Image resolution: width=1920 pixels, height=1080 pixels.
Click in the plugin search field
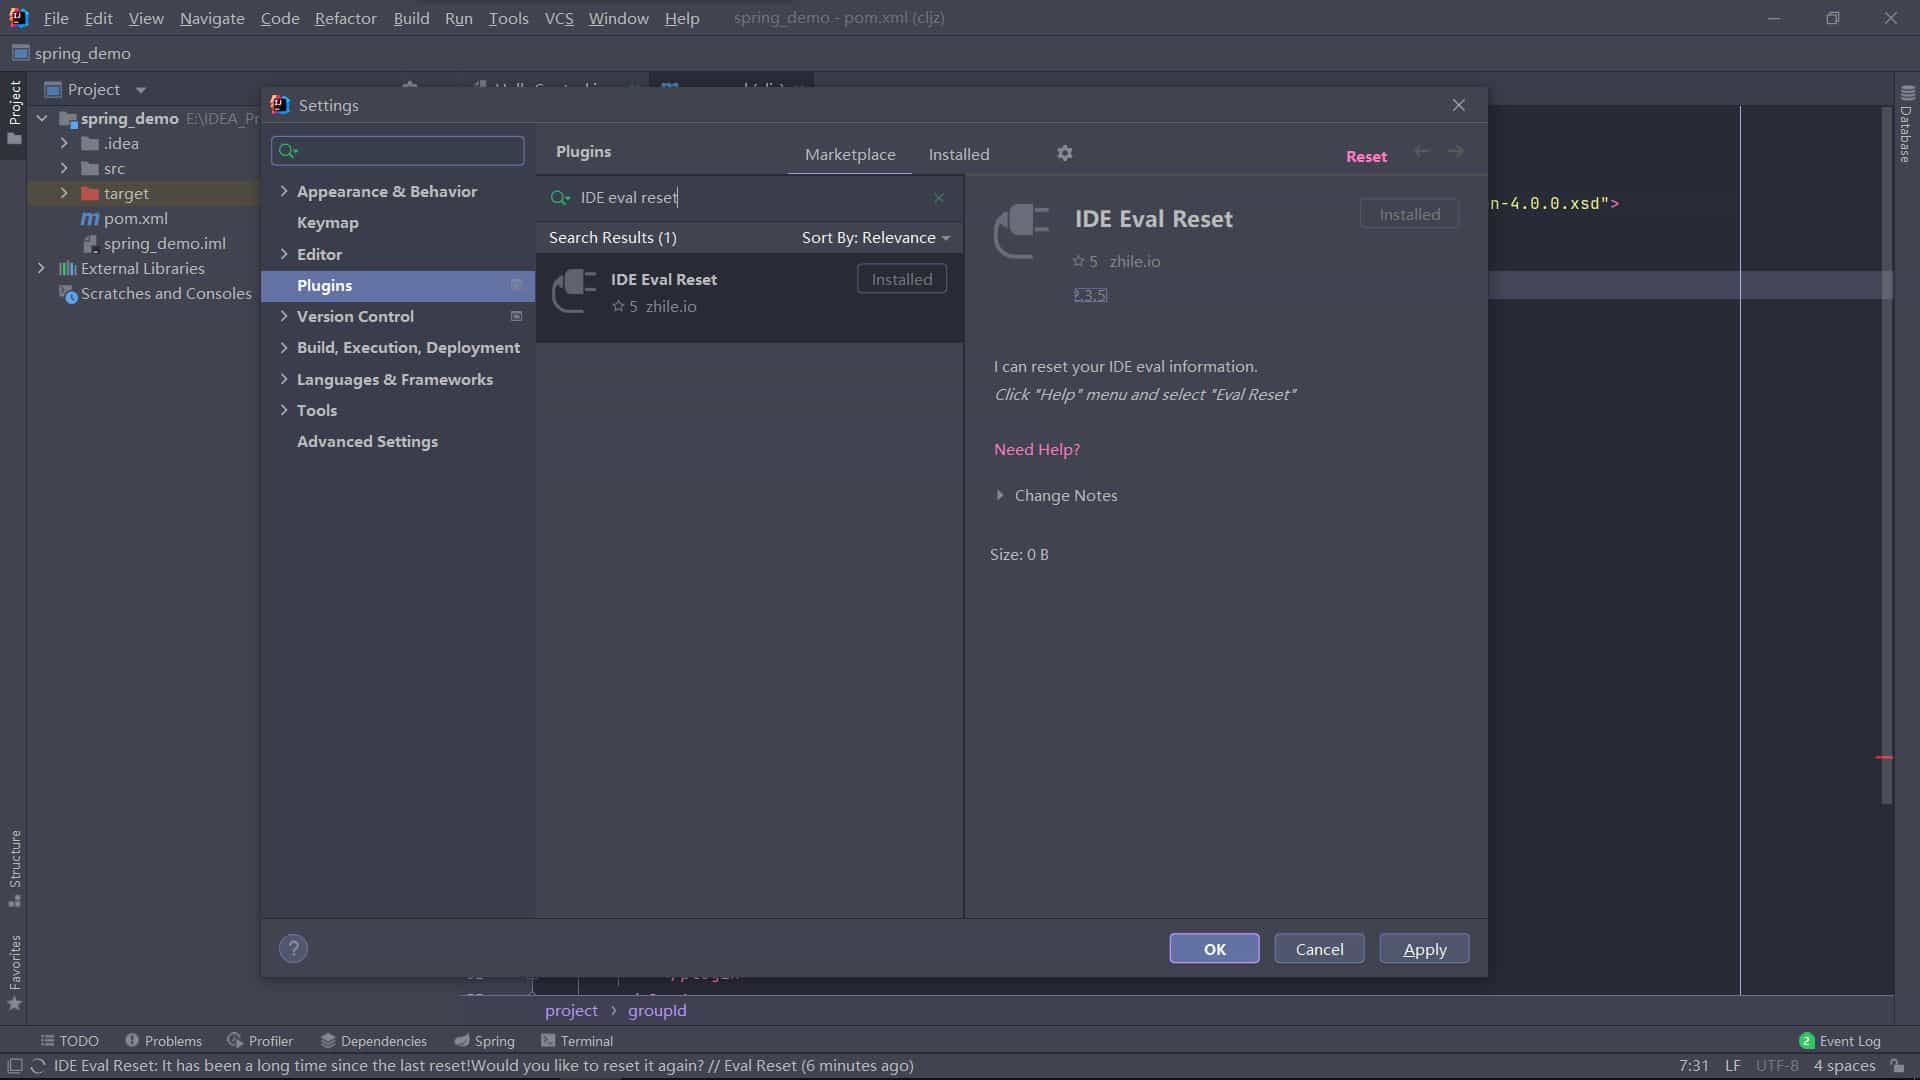pos(750,198)
